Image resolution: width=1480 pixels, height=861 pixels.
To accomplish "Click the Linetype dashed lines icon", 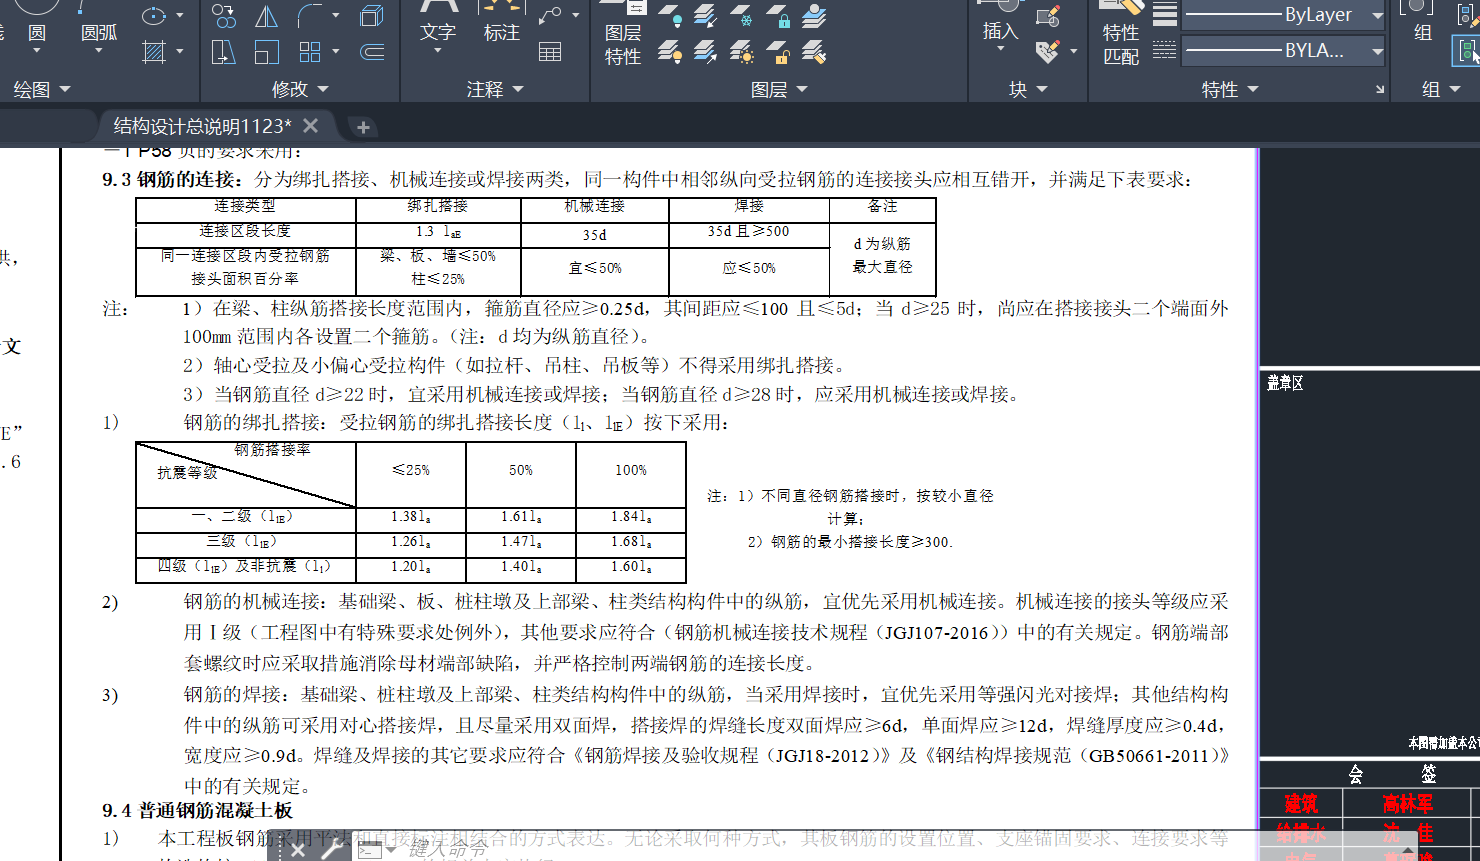I will coord(1165,50).
